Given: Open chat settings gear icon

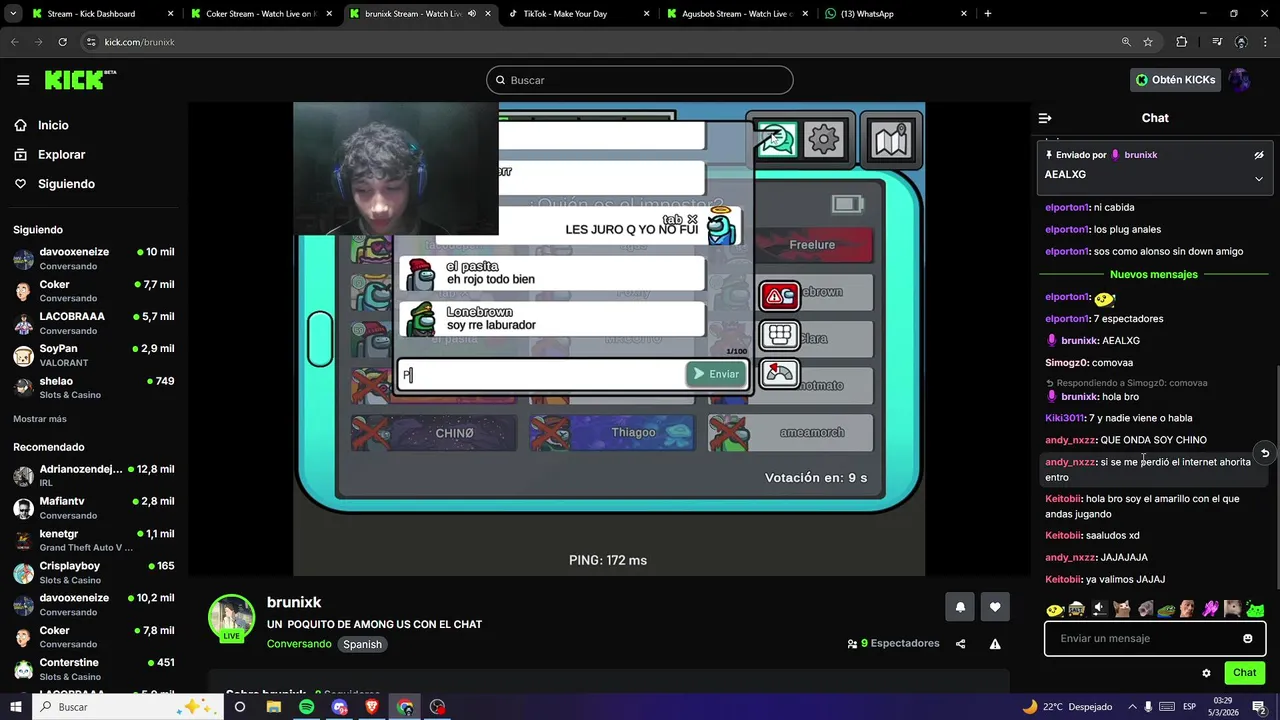Looking at the screenshot, I should tap(1206, 673).
